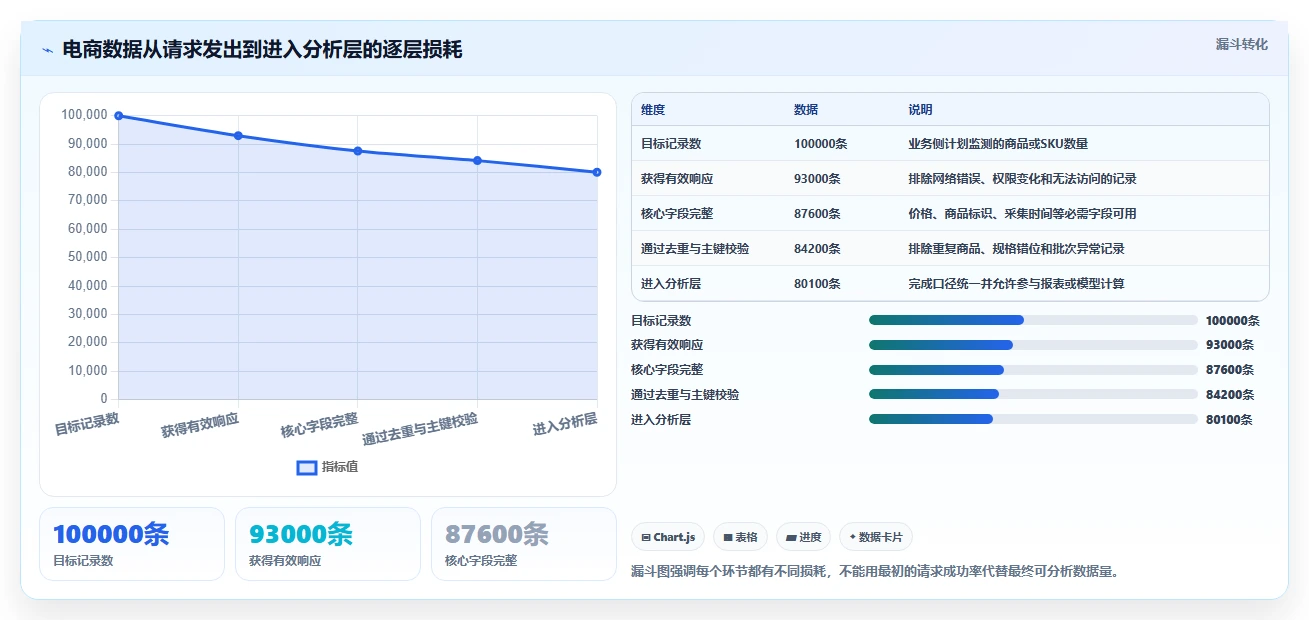Click the 数据 column header
1309x620 pixels.
click(x=806, y=110)
